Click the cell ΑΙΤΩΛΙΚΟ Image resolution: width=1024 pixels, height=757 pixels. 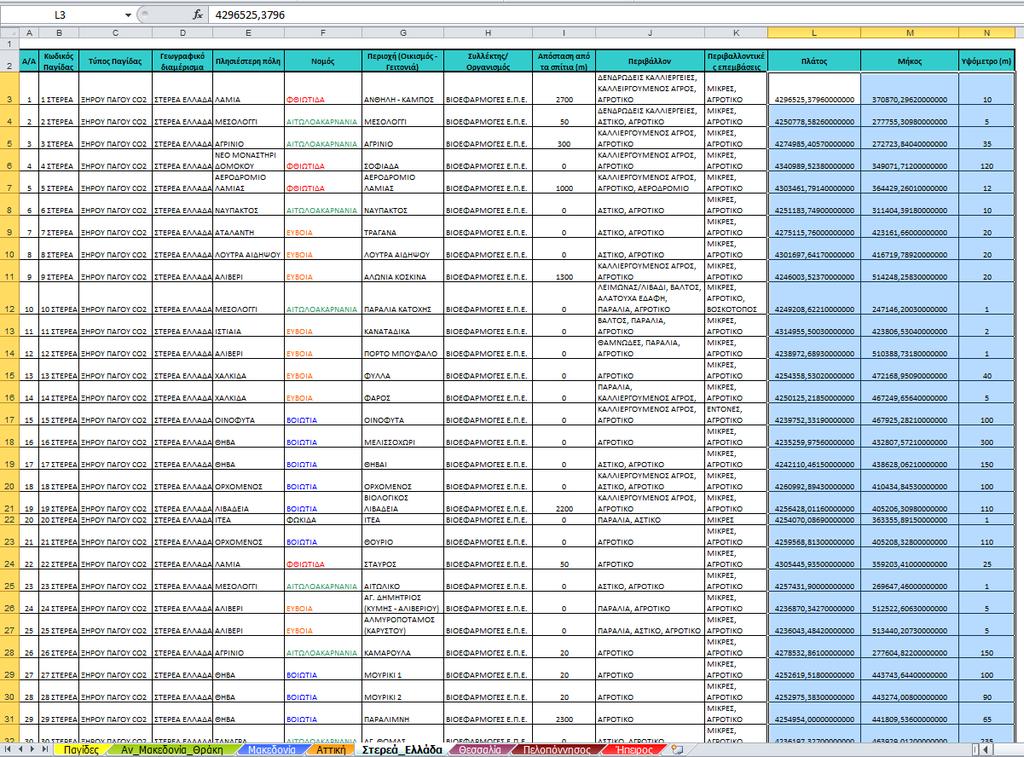point(402,581)
